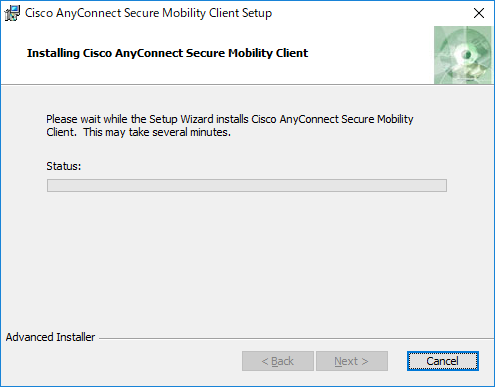495x387 pixels.
Task: Click the disabled Back button
Action: pos(278,361)
